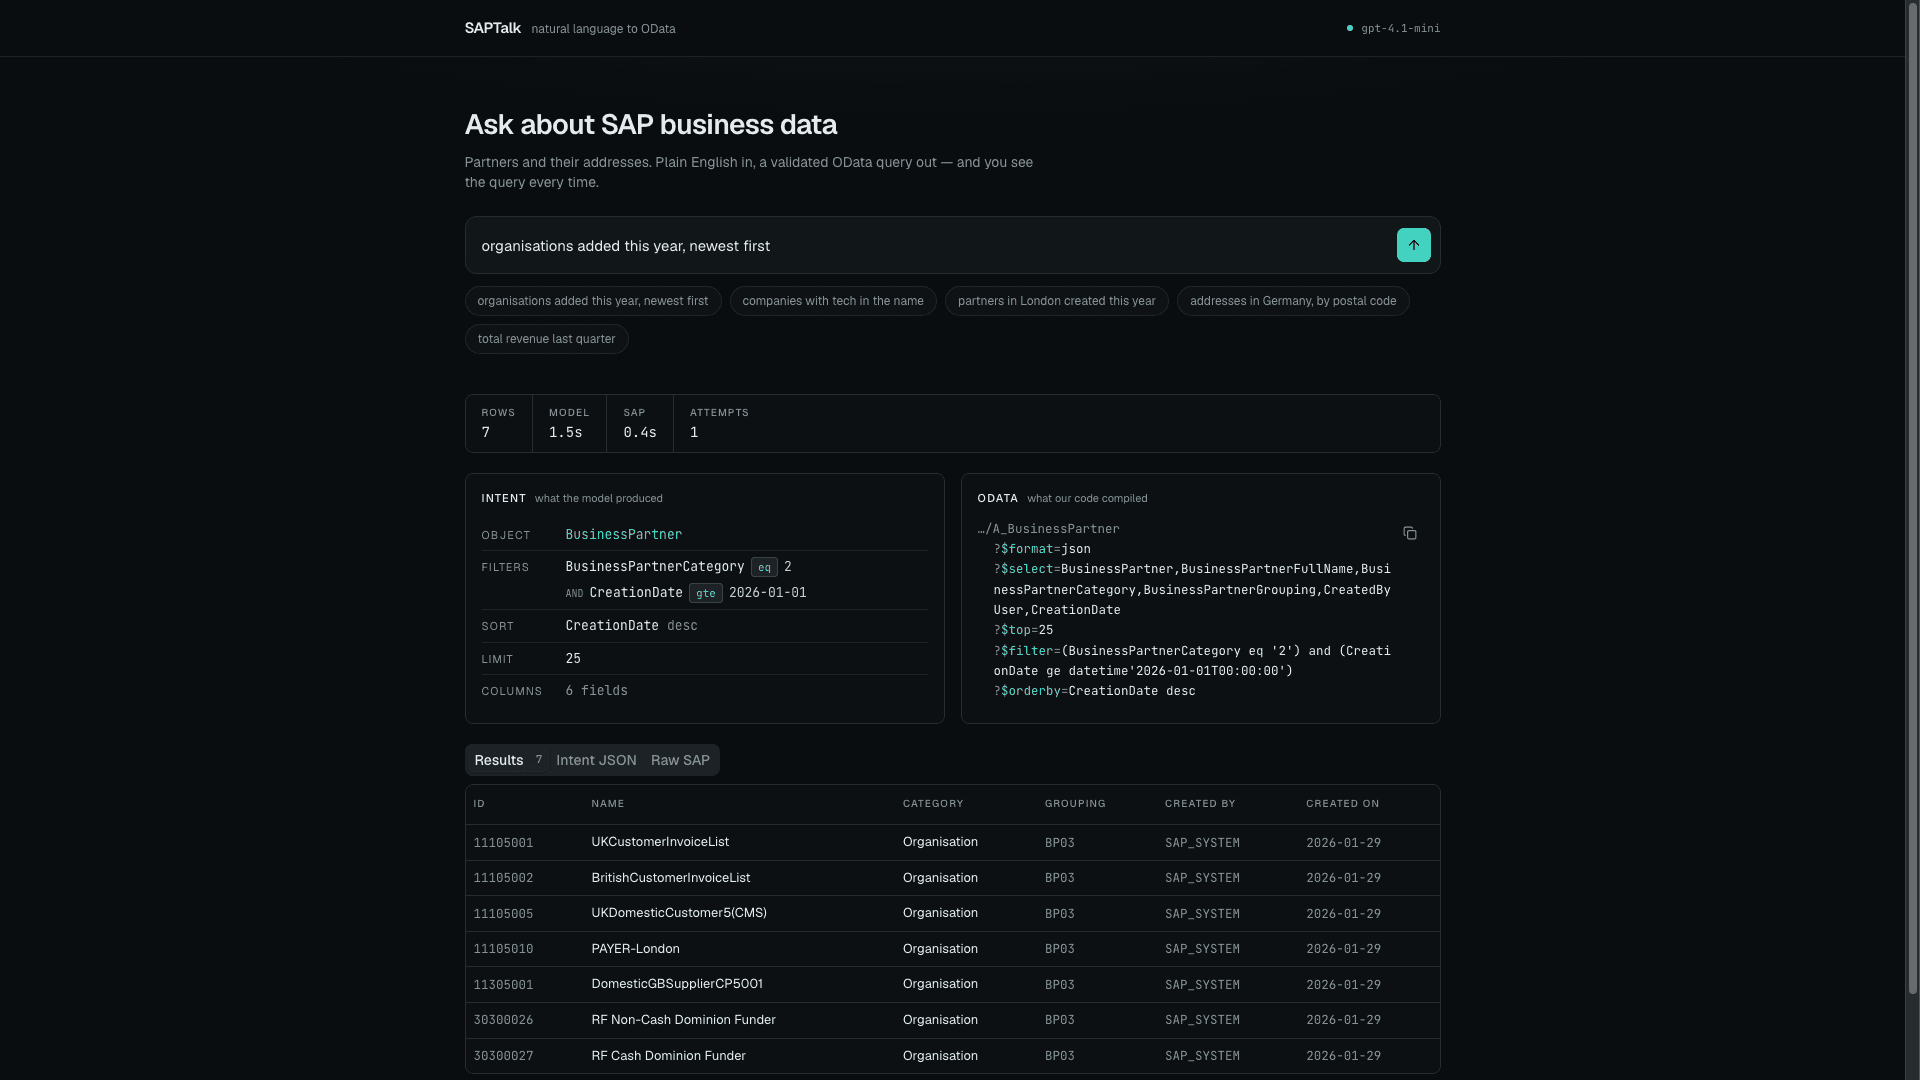Select the row ID 11105001
This screenshot has width=1920, height=1080.
[x=503, y=843]
